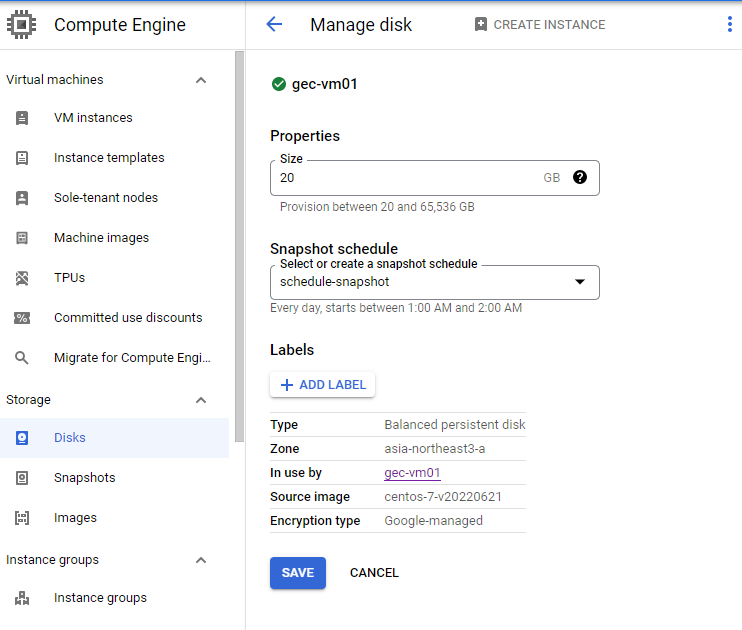
Task: Click the asia-northeast3-a zone value
Action: point(434,449)
